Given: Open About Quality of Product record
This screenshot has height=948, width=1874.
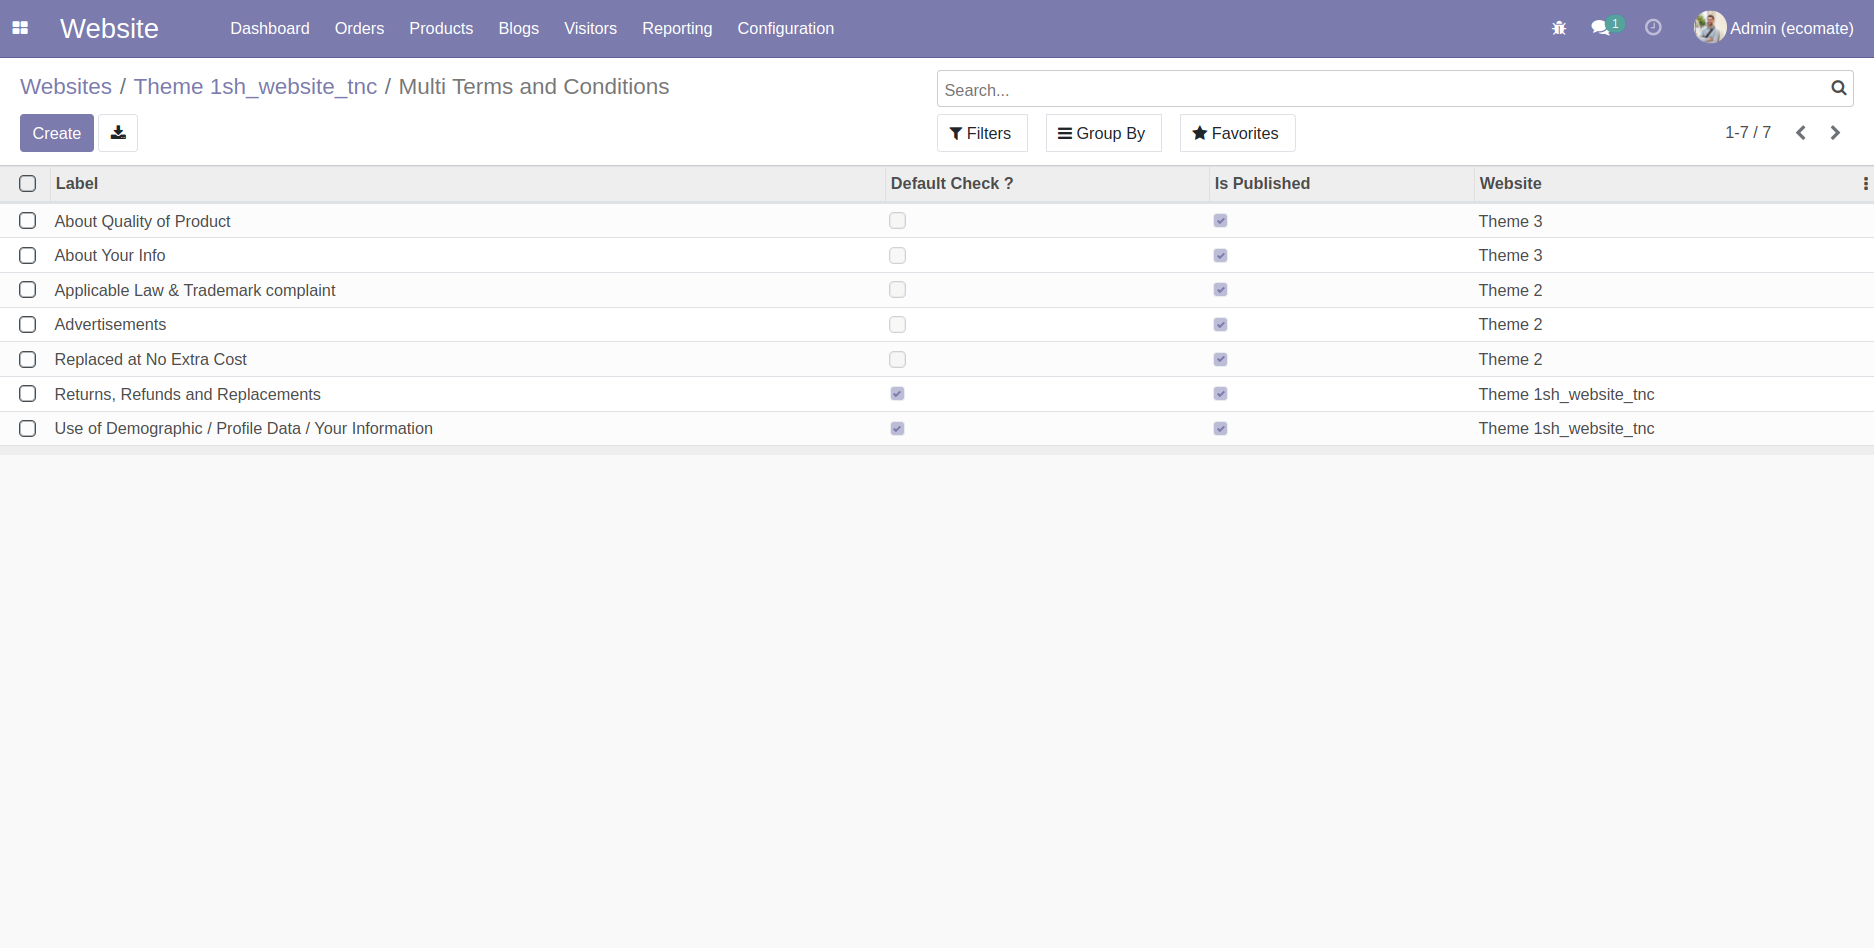Looking at the screenshot, I should [x=142, y=221].
